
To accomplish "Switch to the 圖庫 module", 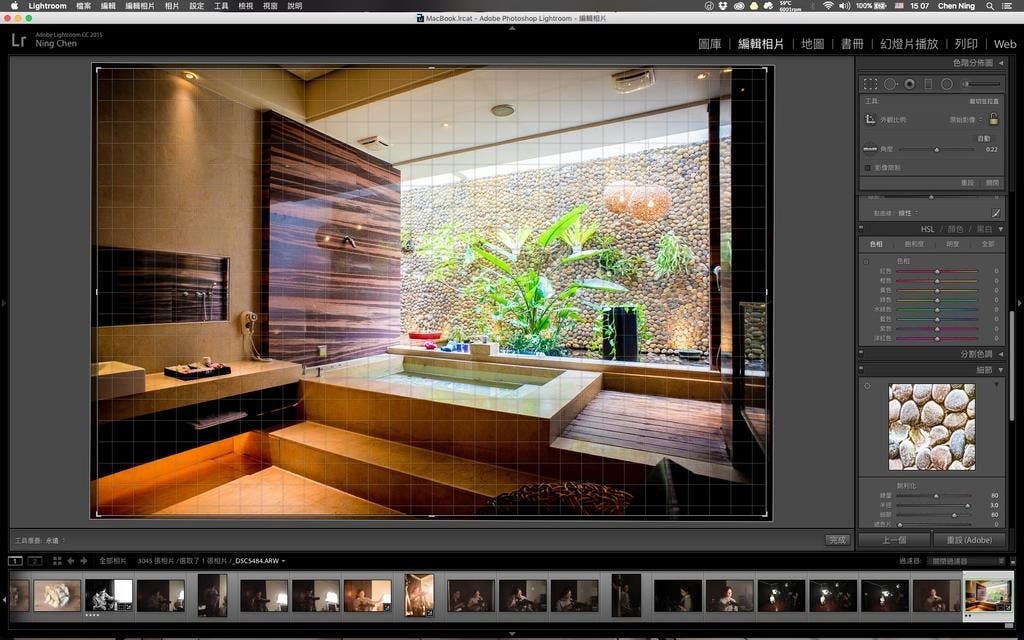I will (709, 44).
